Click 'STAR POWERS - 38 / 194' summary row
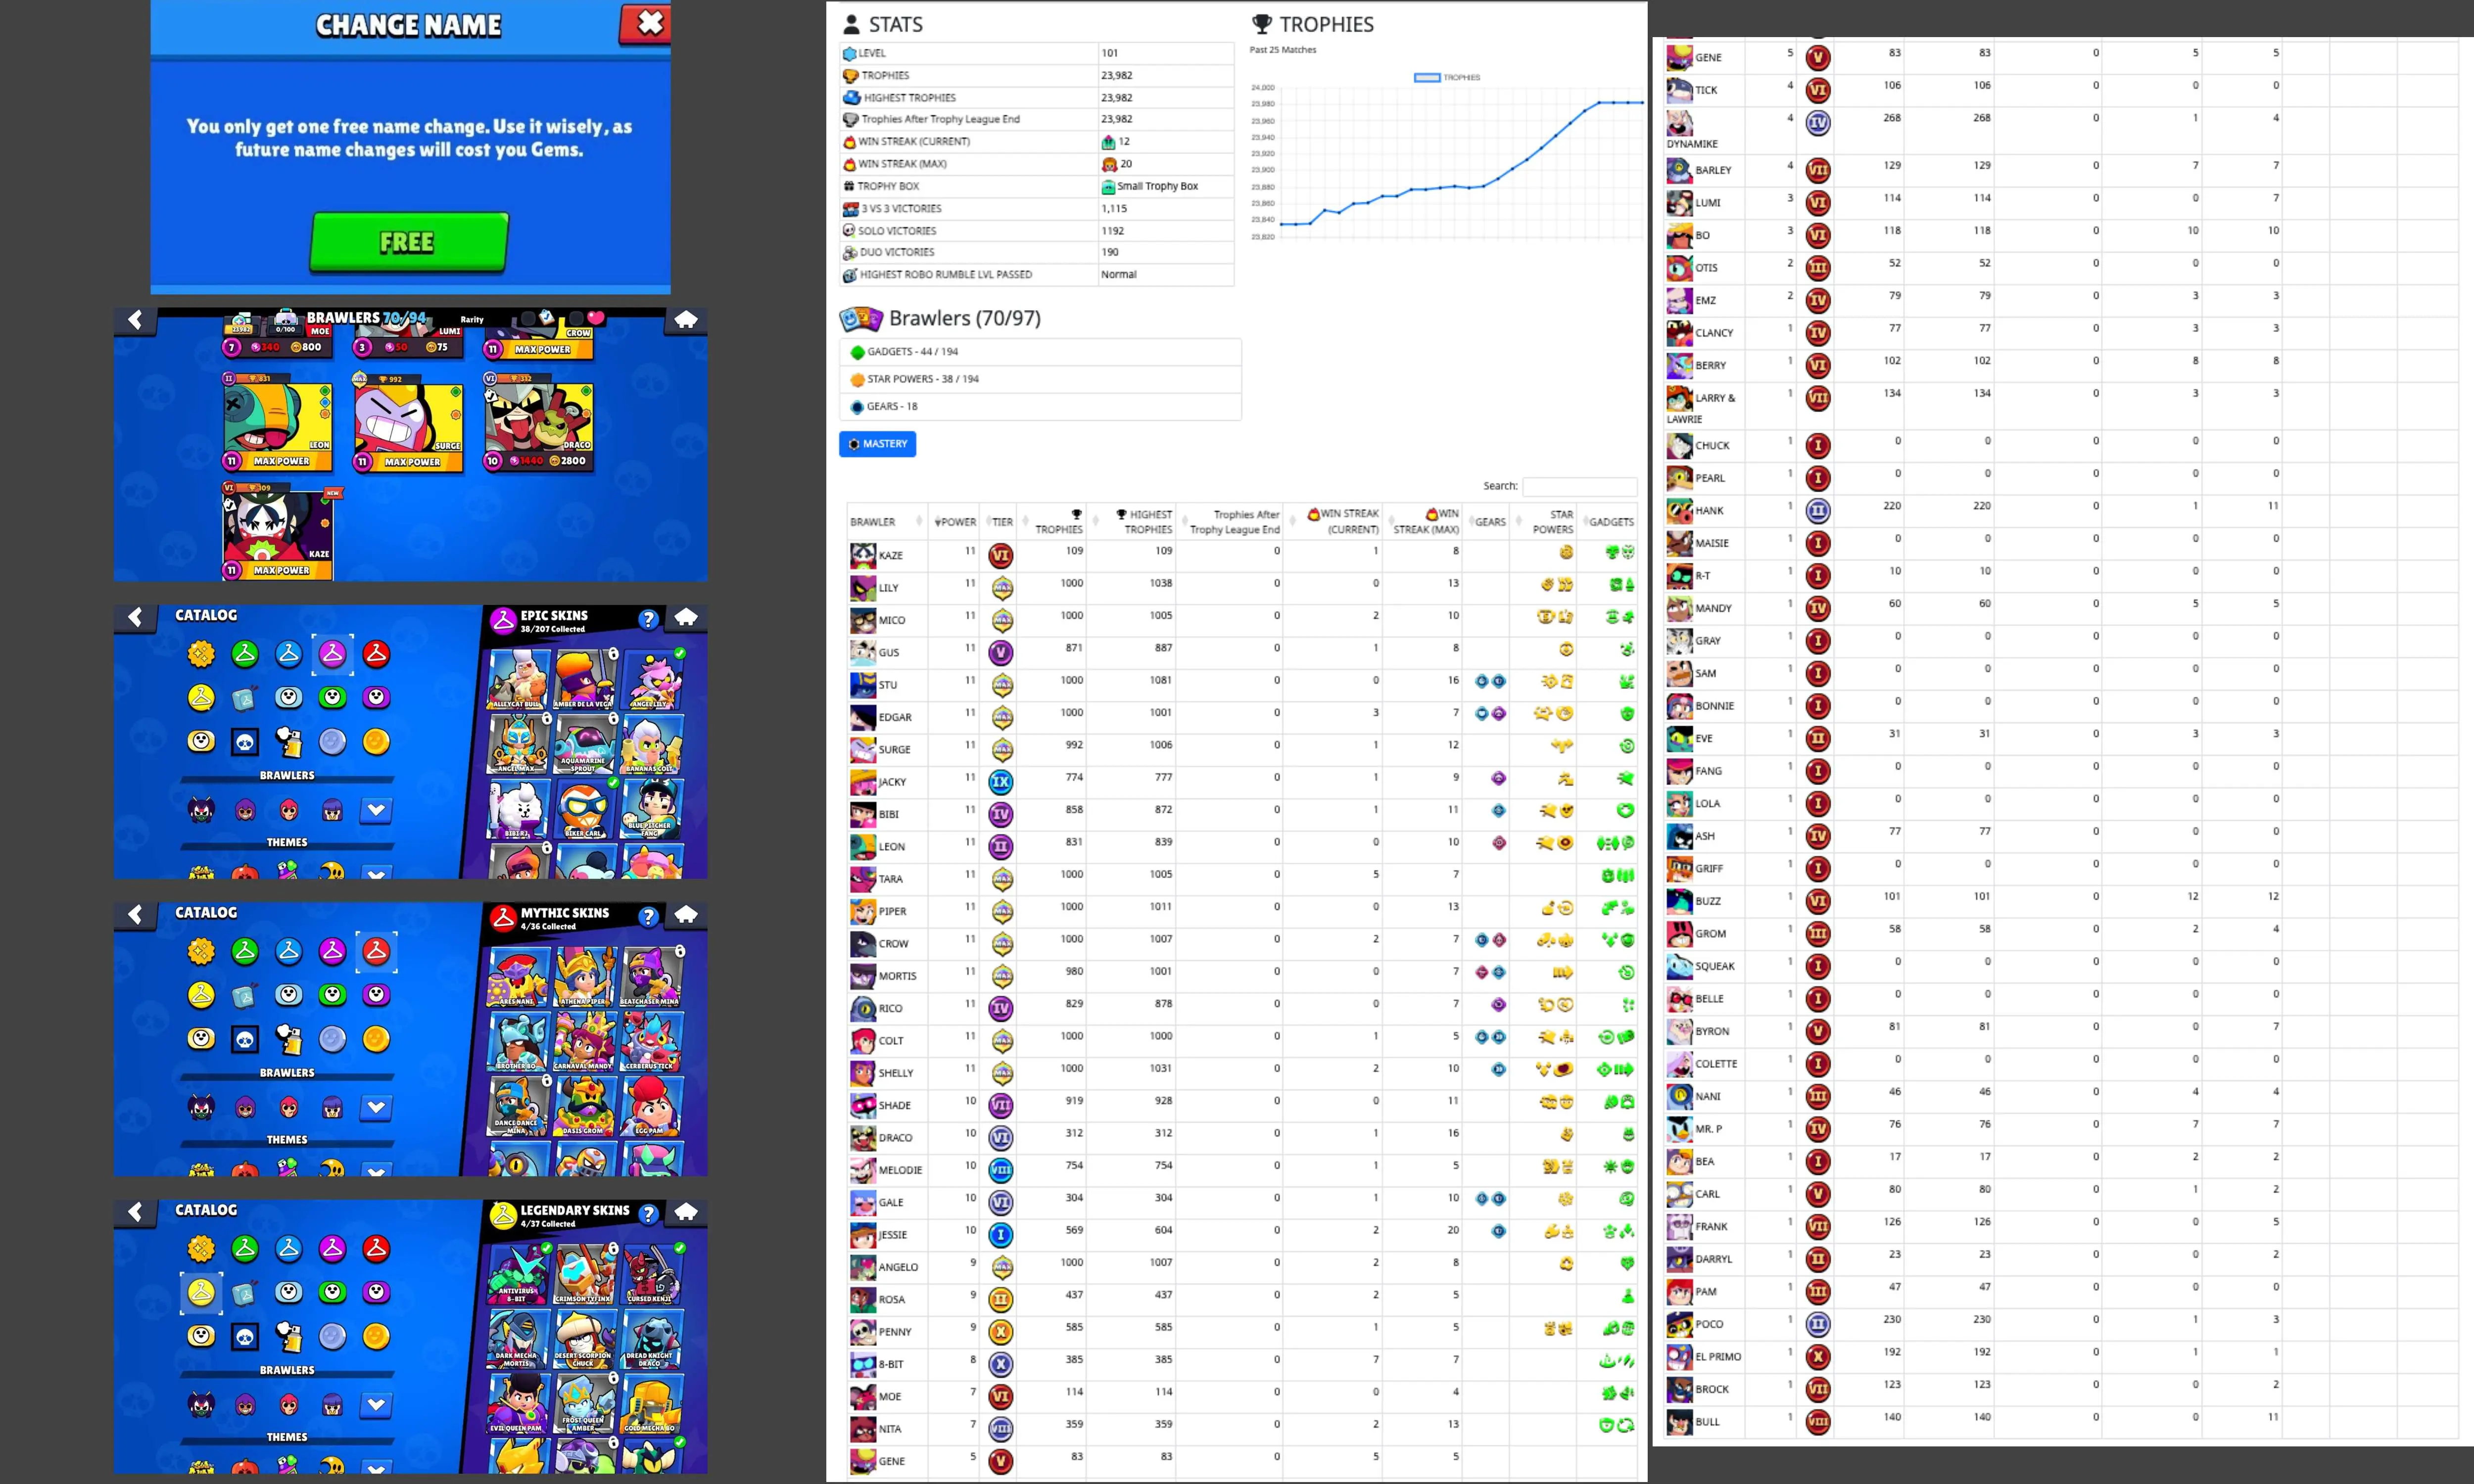 [x=1040, y=379]
